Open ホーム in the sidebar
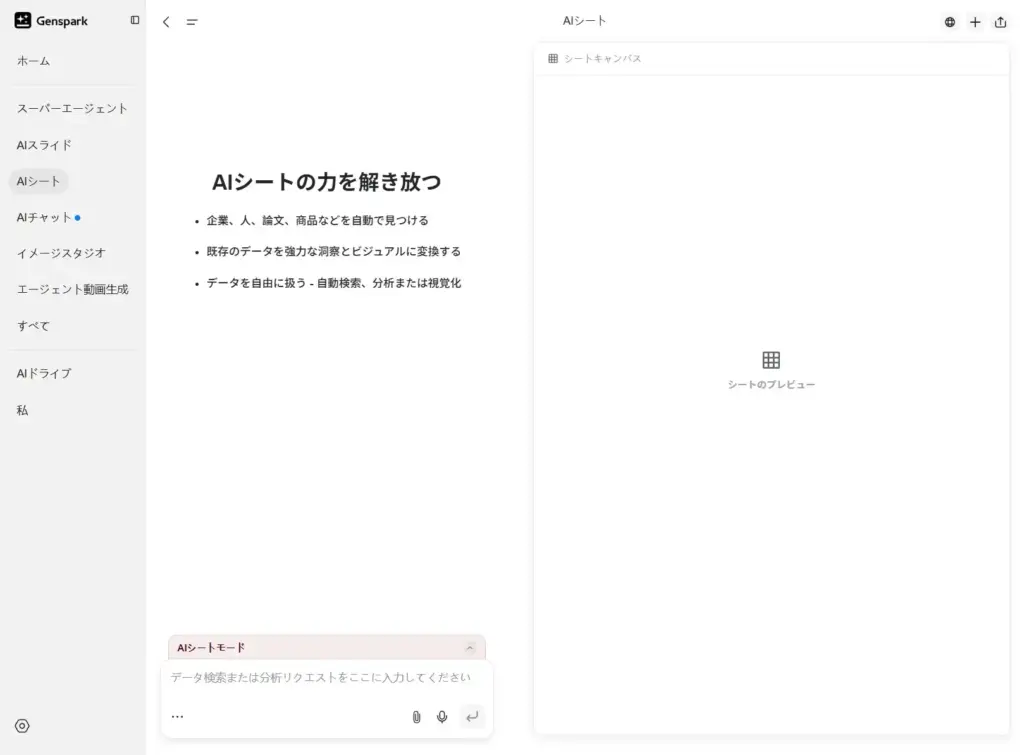 tap(33, 61)
